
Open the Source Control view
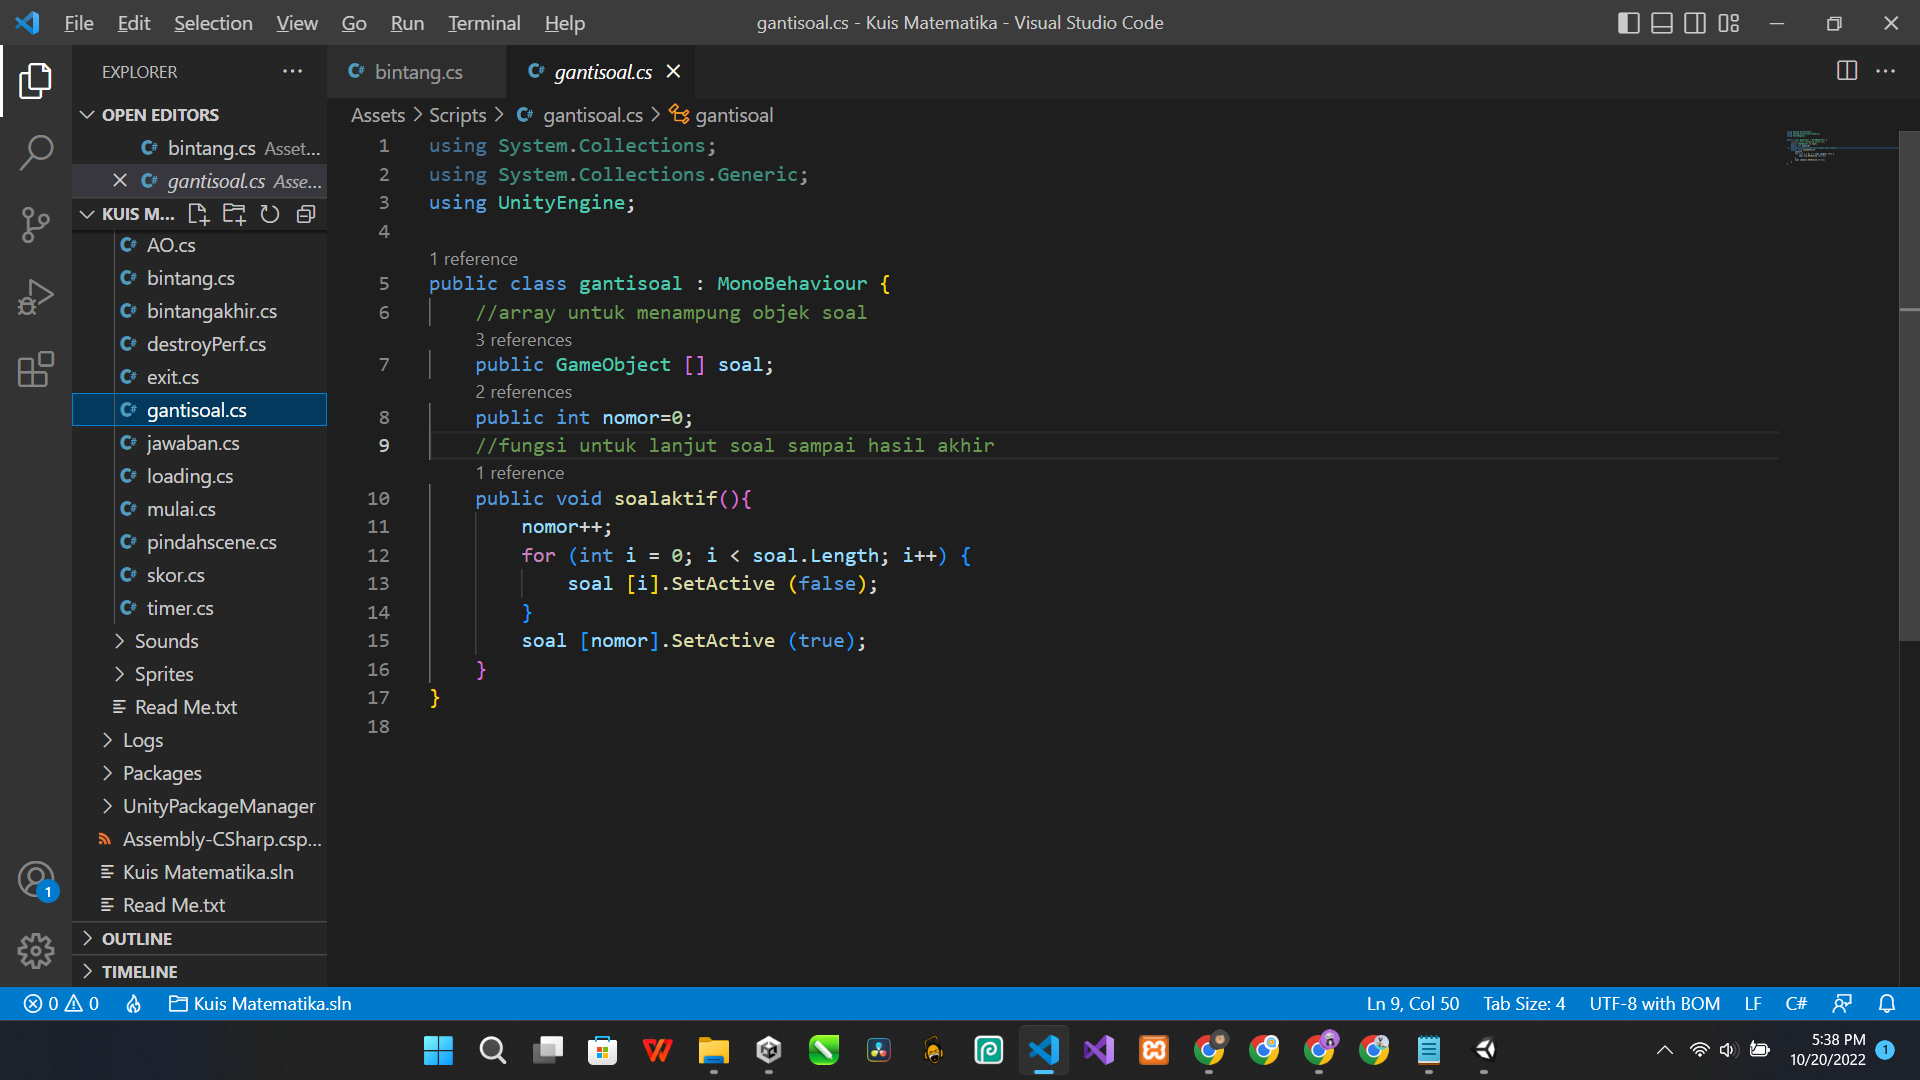[36, 225]
